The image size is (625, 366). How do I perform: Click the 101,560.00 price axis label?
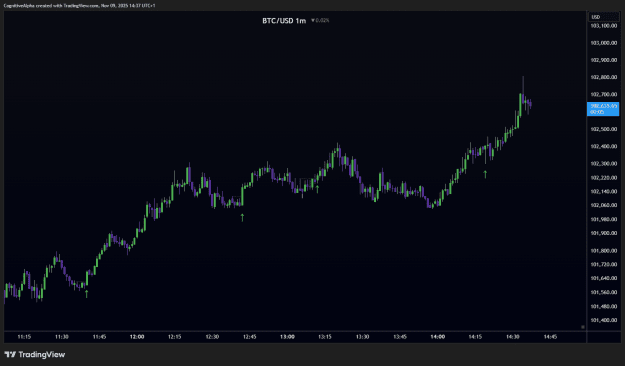coord(603,292)
